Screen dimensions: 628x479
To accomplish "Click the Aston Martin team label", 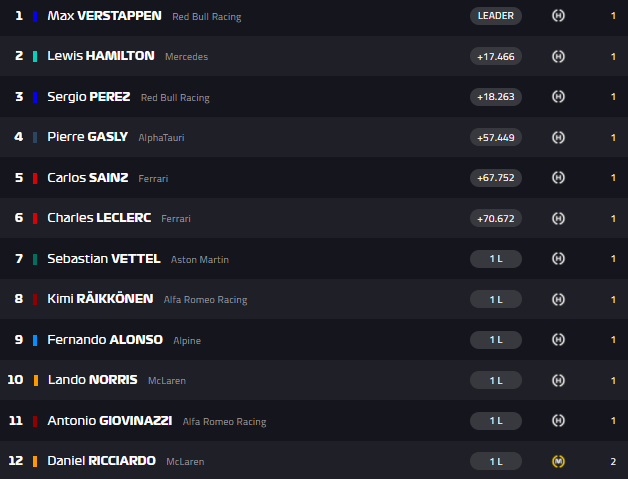I will click(199, 260).
